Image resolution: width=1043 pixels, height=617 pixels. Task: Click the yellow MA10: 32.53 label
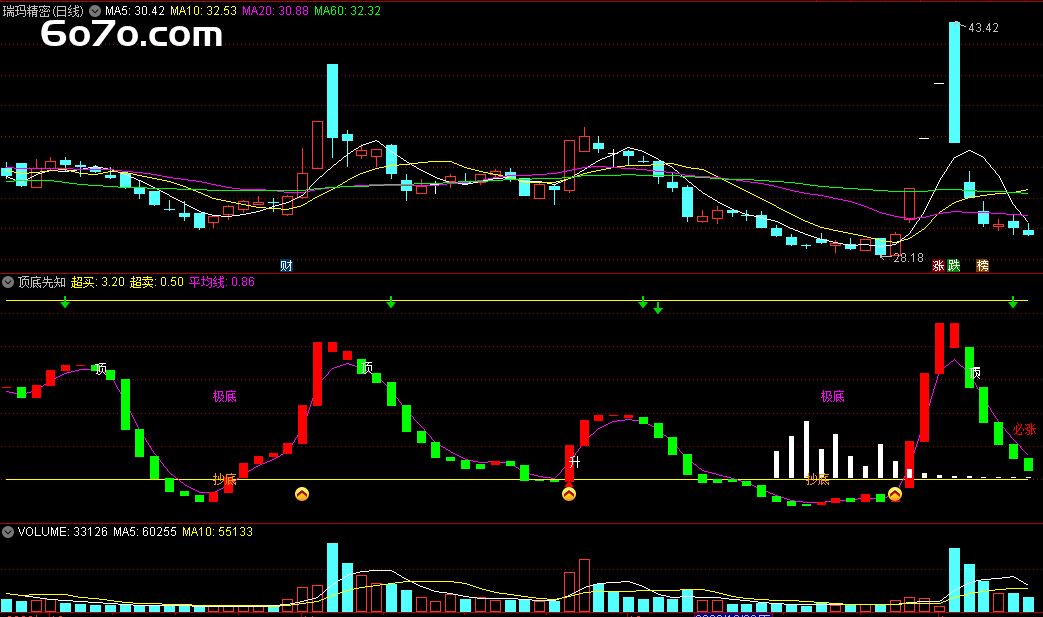[x=204, y=11]
